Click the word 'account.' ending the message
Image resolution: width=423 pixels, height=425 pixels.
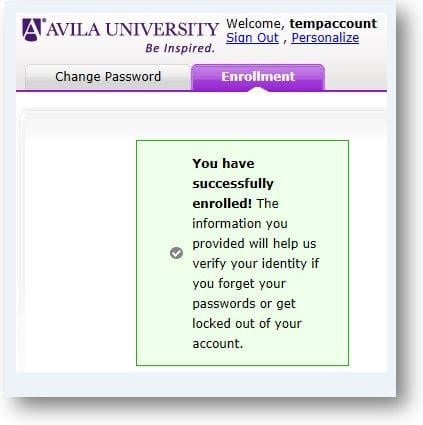pos(218,344)
